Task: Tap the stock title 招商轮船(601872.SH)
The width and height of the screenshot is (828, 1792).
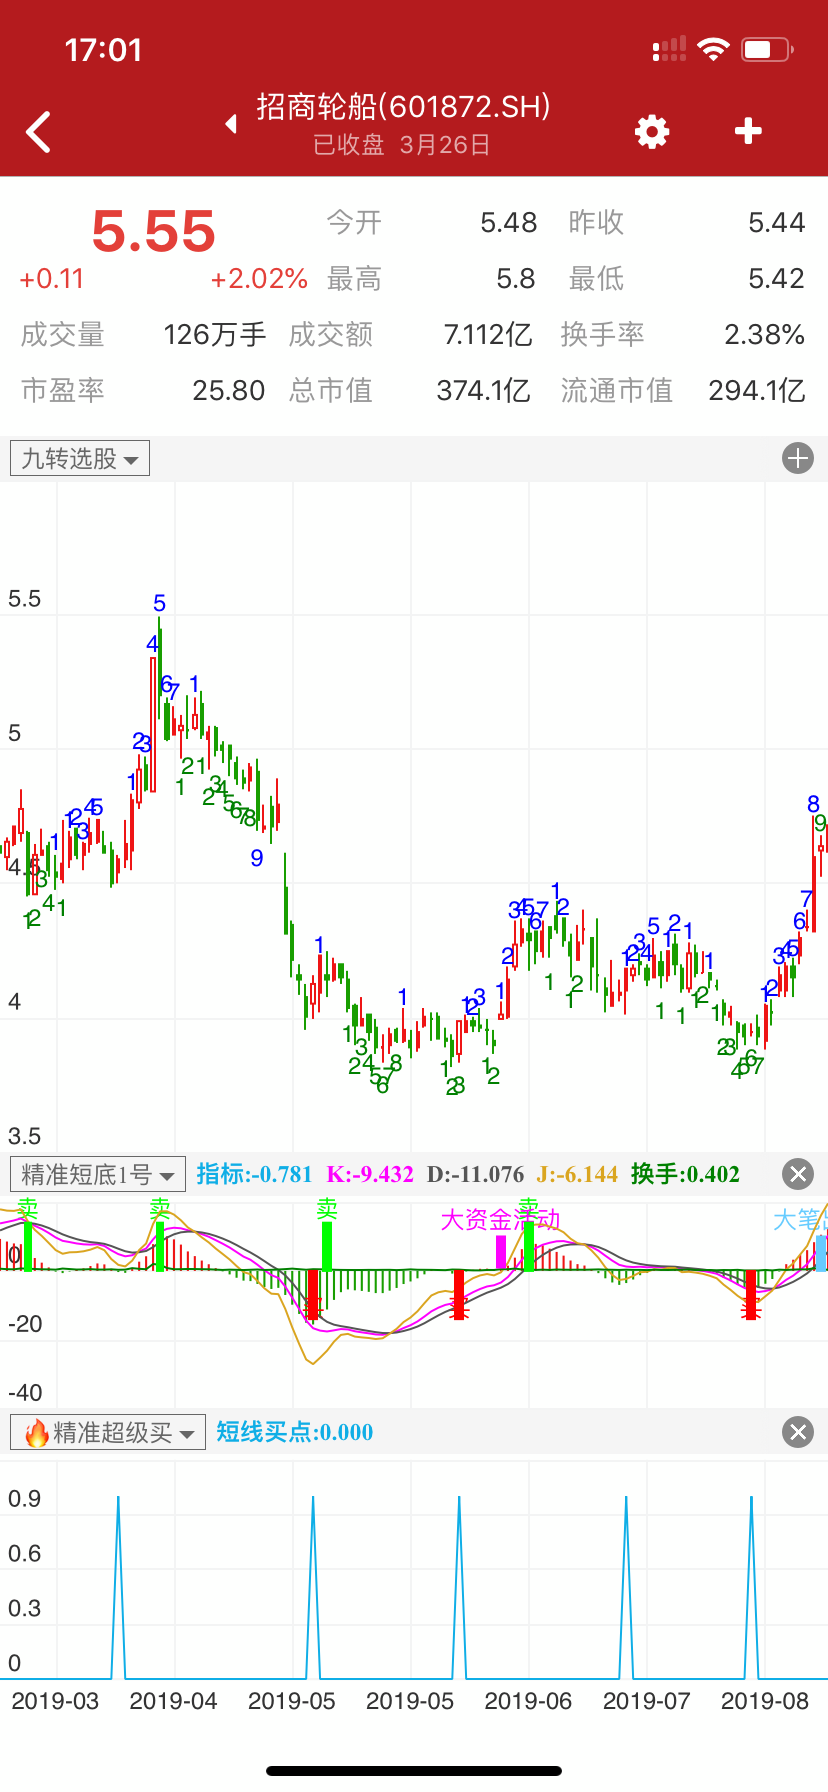Action: coord(404,106)
